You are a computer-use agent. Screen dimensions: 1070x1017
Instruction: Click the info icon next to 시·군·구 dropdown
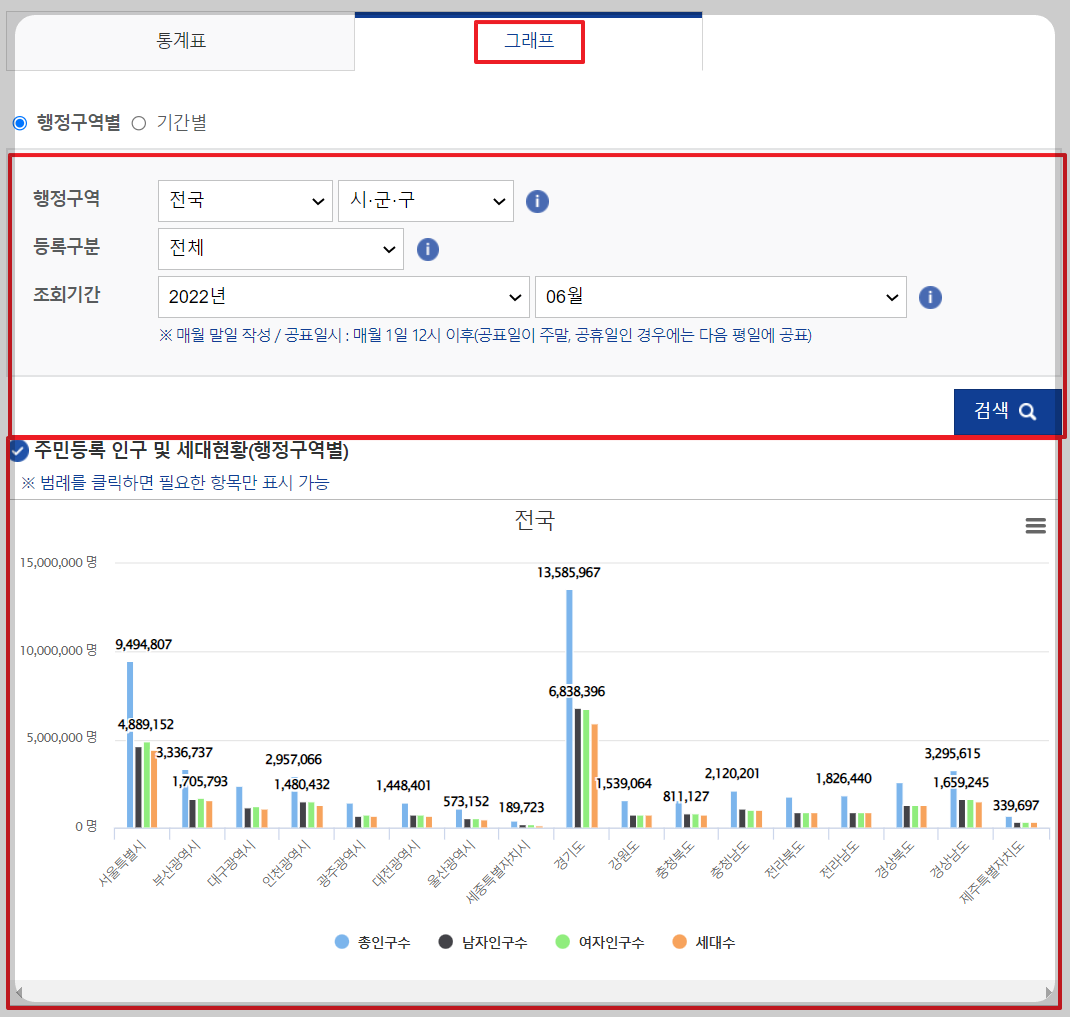(x=537, y=201)
